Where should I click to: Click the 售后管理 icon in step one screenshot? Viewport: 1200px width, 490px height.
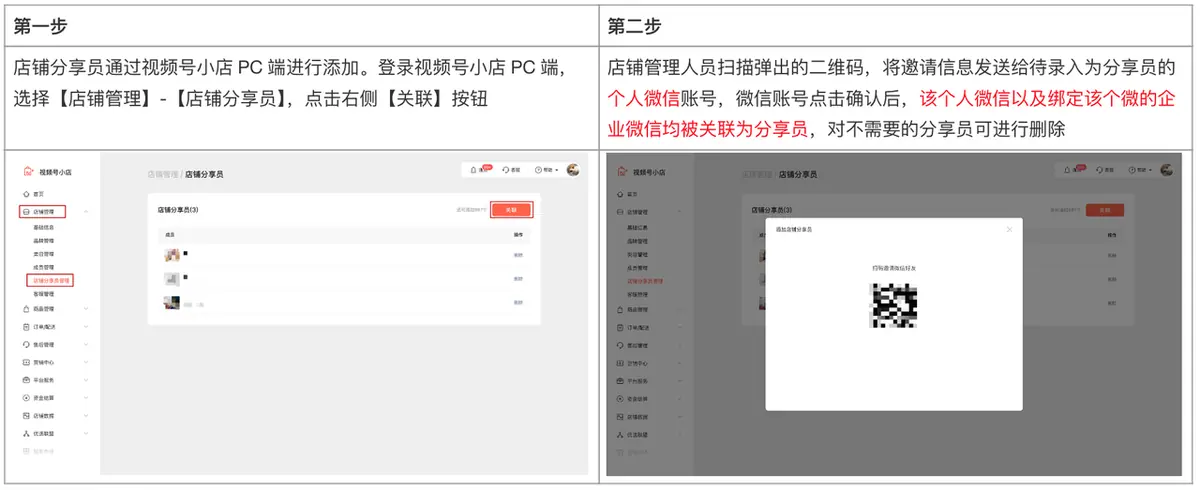click(x=25, y=344)
